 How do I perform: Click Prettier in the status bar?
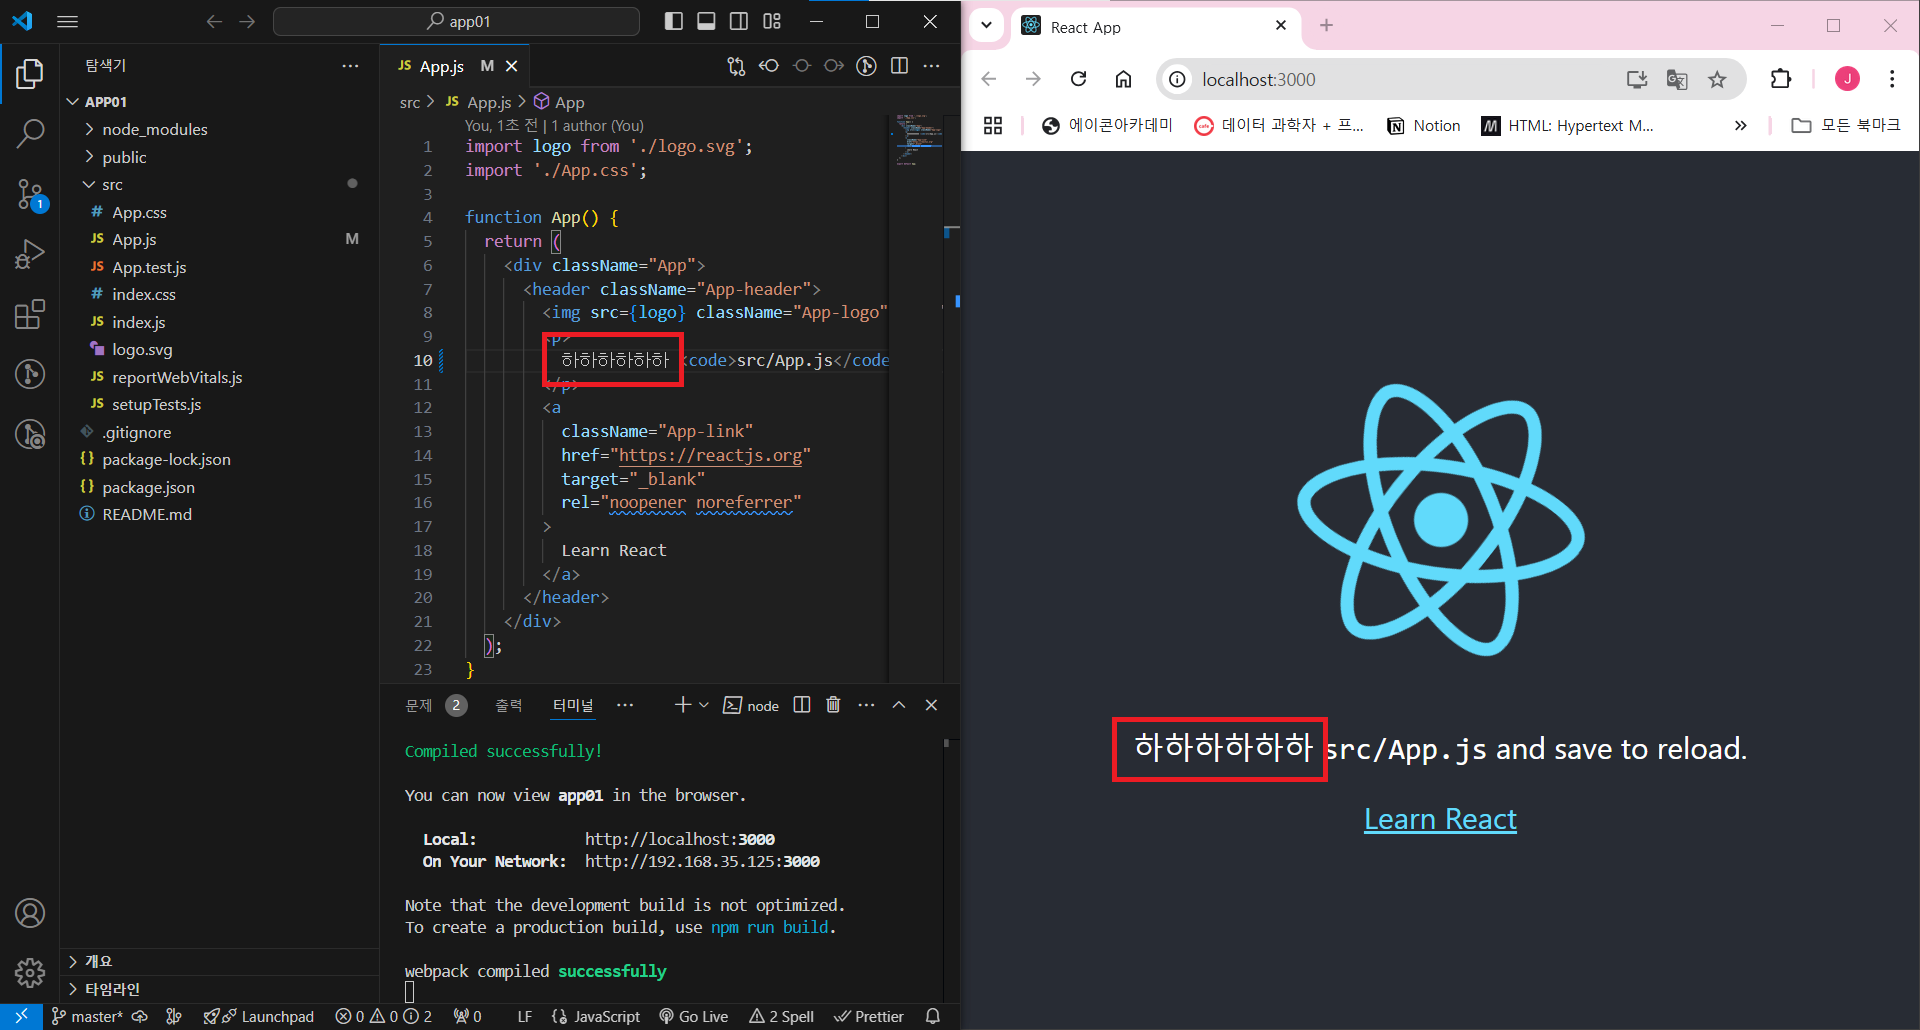pos(869,1016)
